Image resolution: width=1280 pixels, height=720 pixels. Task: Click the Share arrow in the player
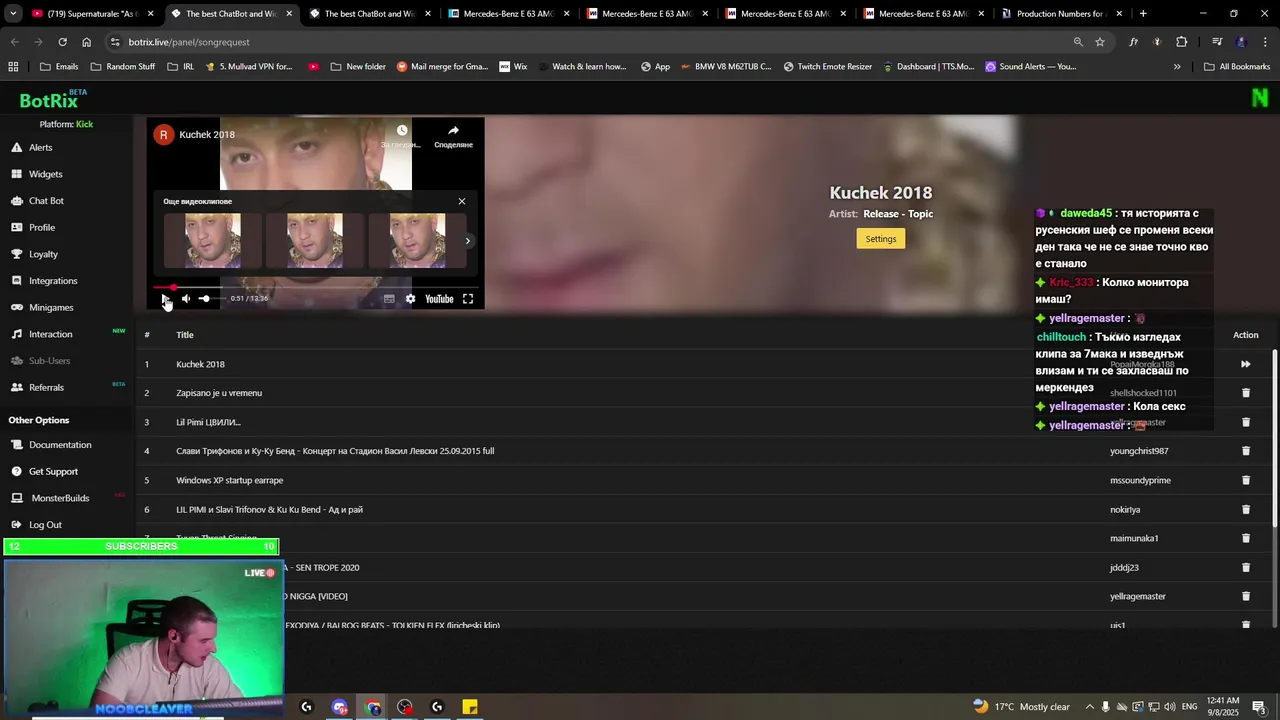tap(453, 131)
